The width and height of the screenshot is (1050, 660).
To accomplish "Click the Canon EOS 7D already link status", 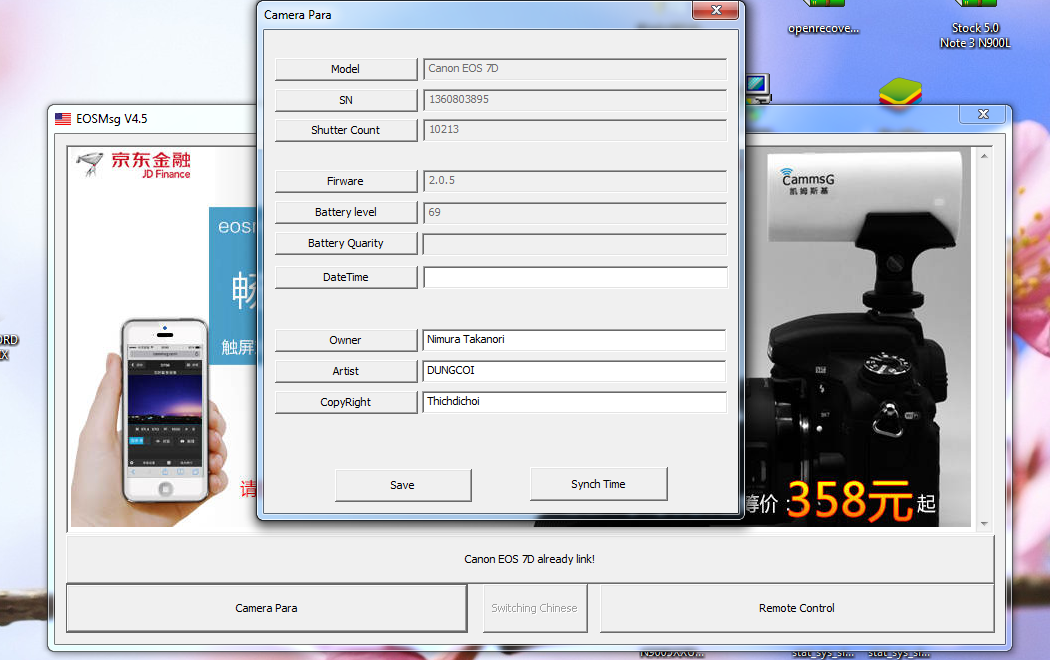I will (530, 559).
